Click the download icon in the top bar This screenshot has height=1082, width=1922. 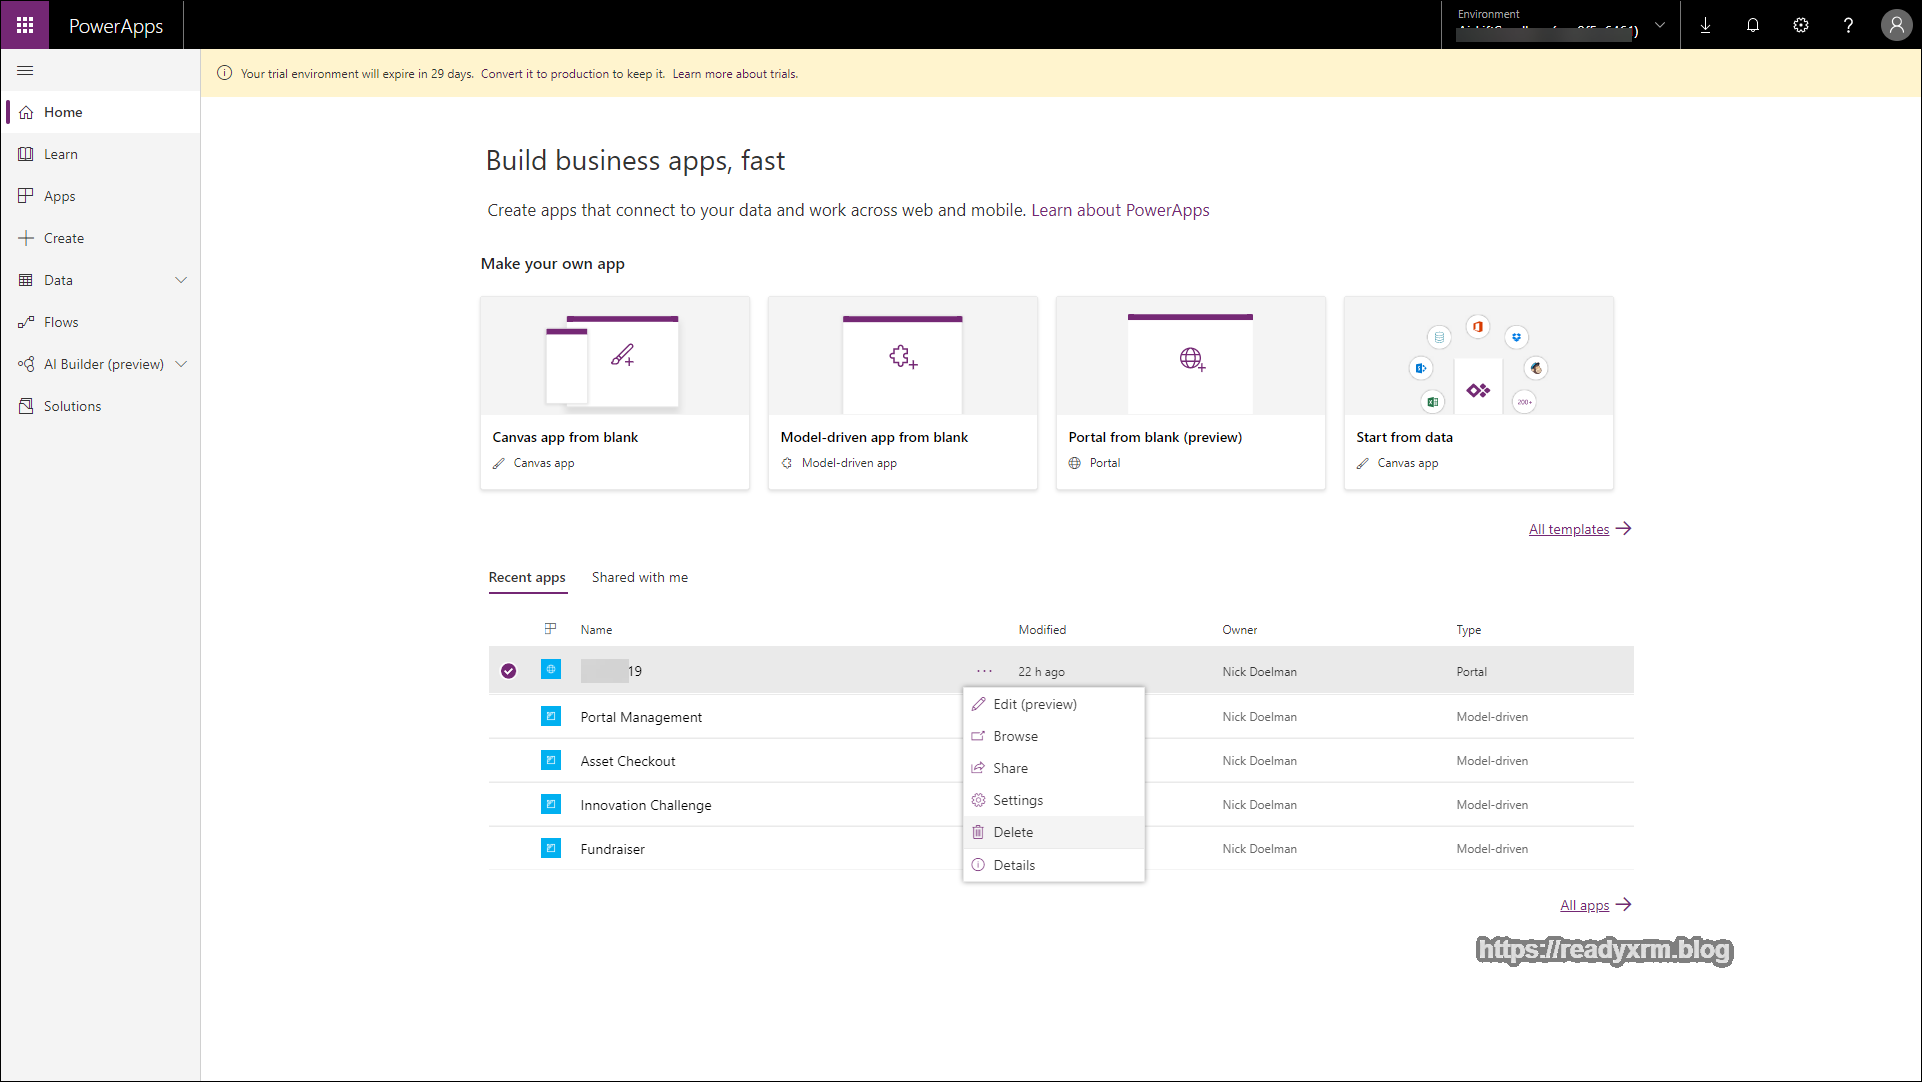pyautogui.click(x=1705, y=25)
